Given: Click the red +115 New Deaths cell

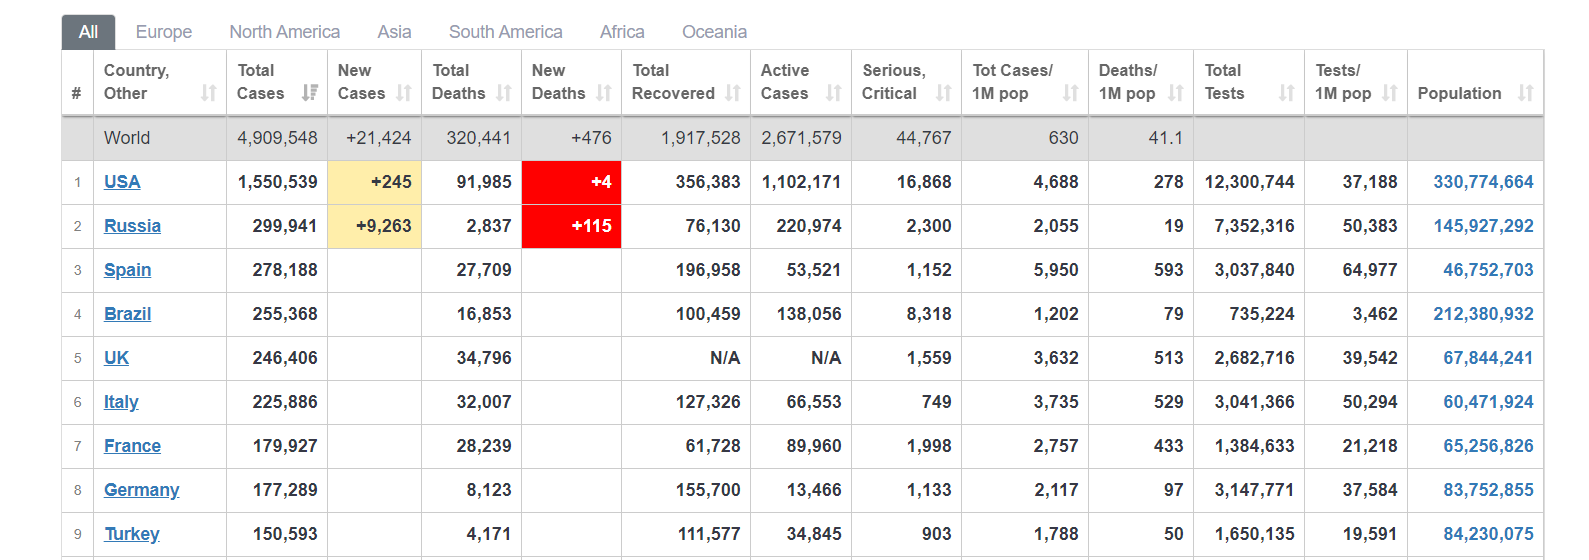Looking at the screenshot, I should click(572, 226).
